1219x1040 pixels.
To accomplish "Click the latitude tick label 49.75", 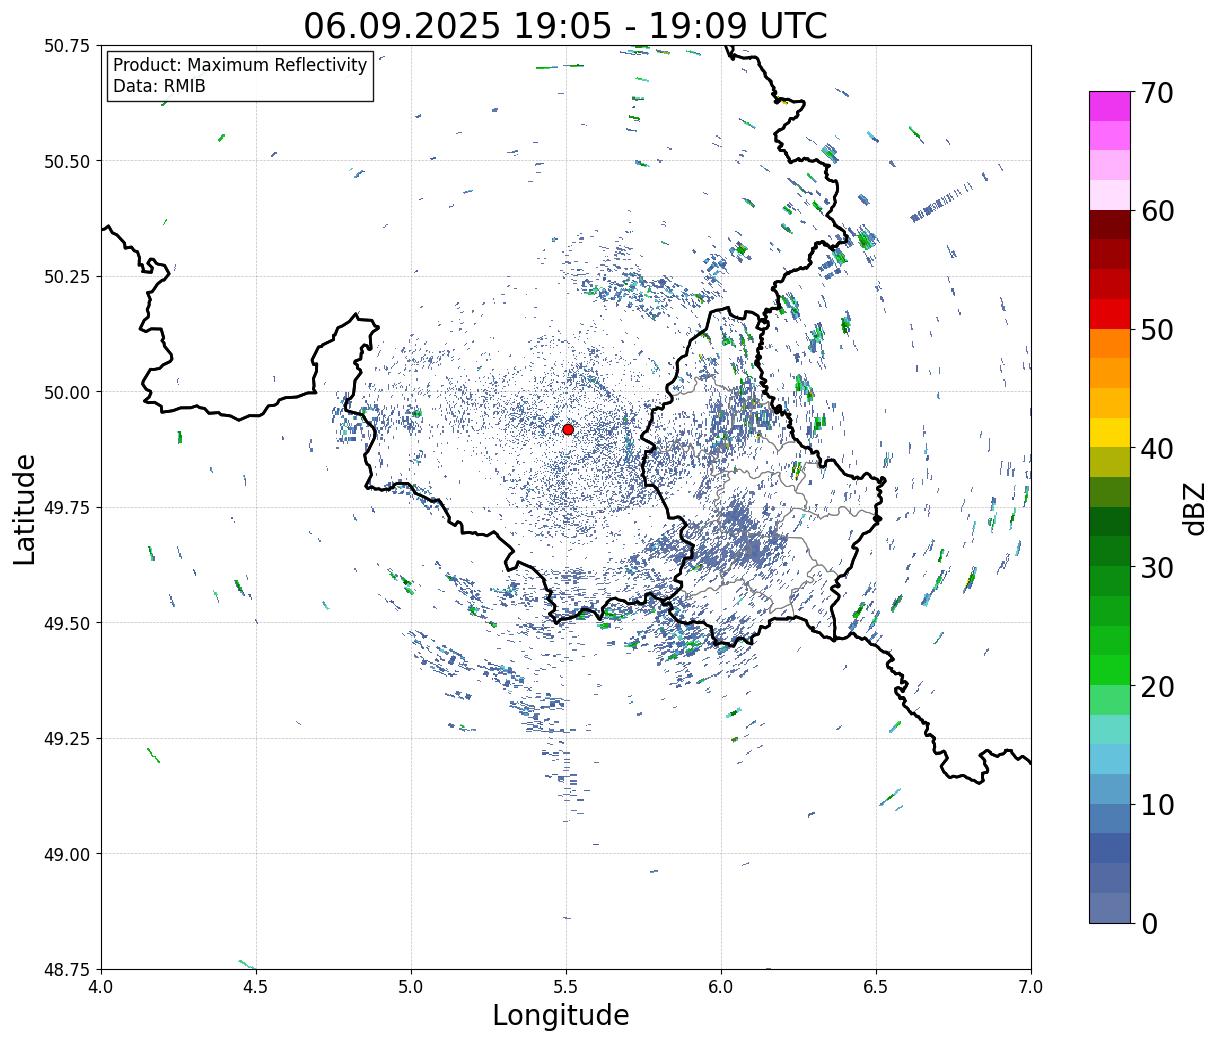I will [x=67, y=508].
